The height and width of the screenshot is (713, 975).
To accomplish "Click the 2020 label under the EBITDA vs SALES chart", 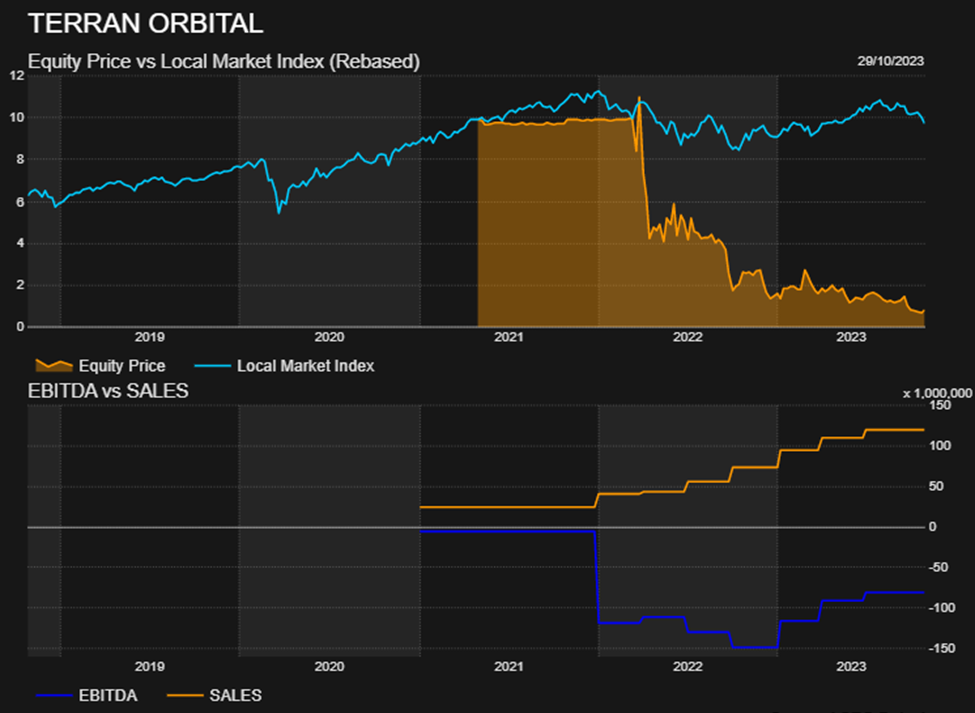I will point(329,666).
